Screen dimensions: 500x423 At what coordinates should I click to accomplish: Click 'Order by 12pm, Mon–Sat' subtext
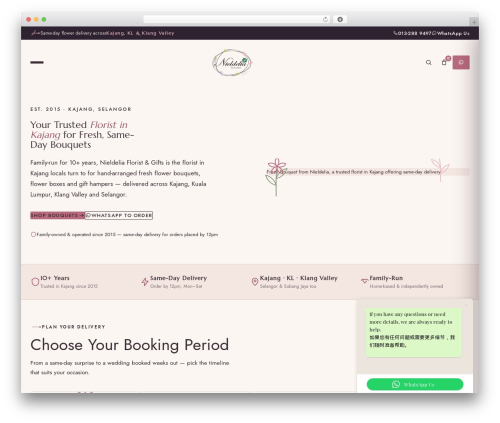pos(176,286)
